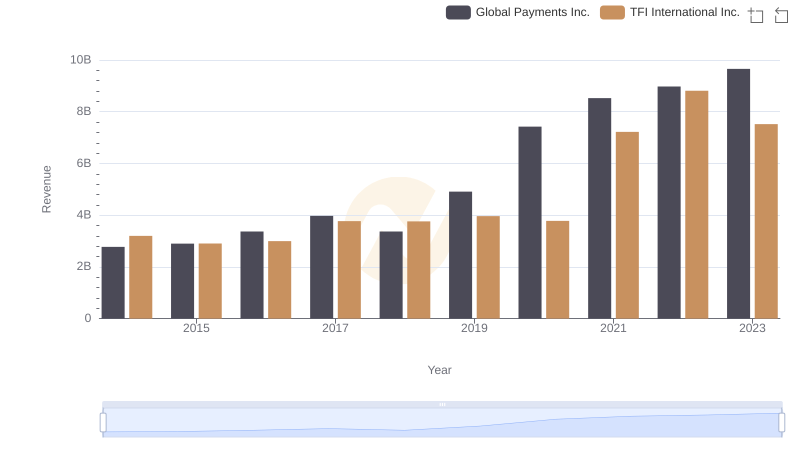Toggle TFI International Inc. legend series
Viewport: 800px width, 461px height.
(x=669, y=12)
